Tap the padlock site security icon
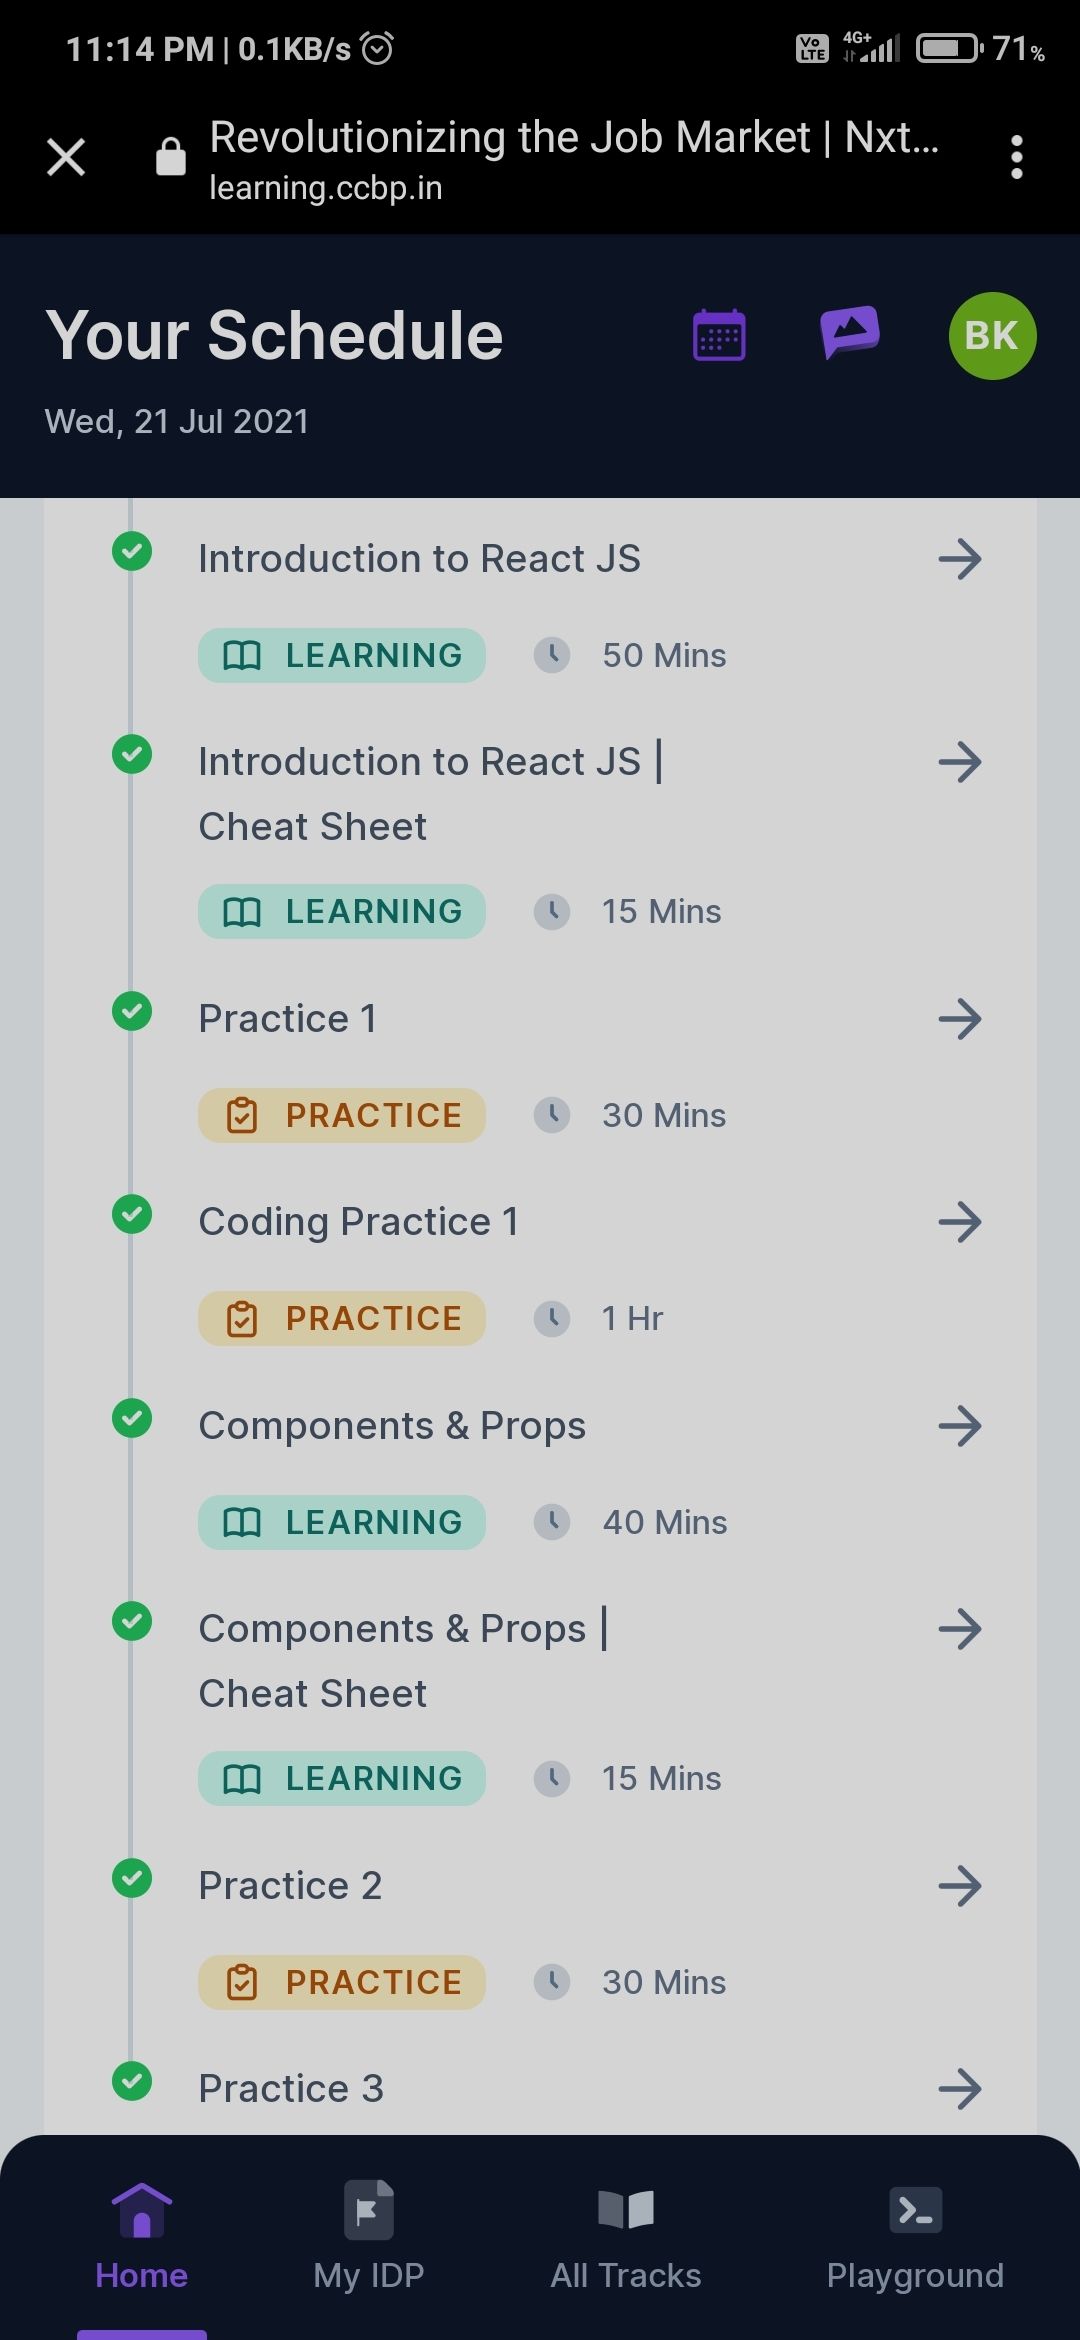Screen dimensions: 1080x2340 pyautogui.click(x=171, y=156)
